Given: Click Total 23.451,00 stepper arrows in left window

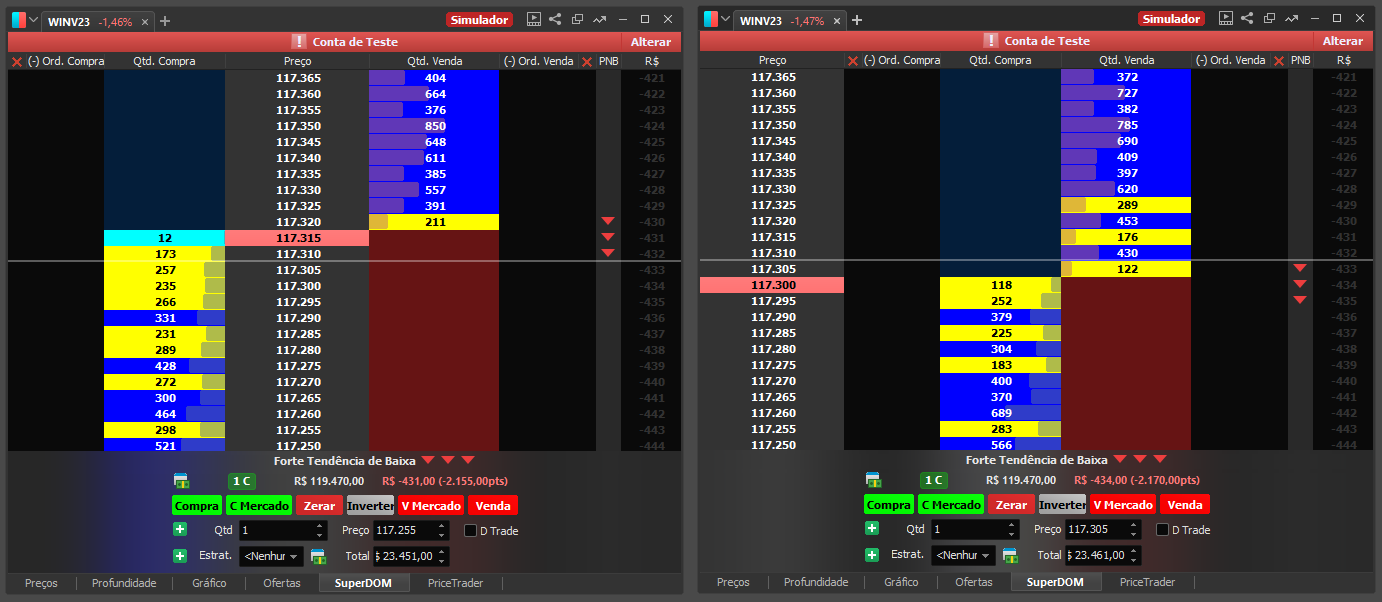Looking at the screenshot, I should point(442,556).
